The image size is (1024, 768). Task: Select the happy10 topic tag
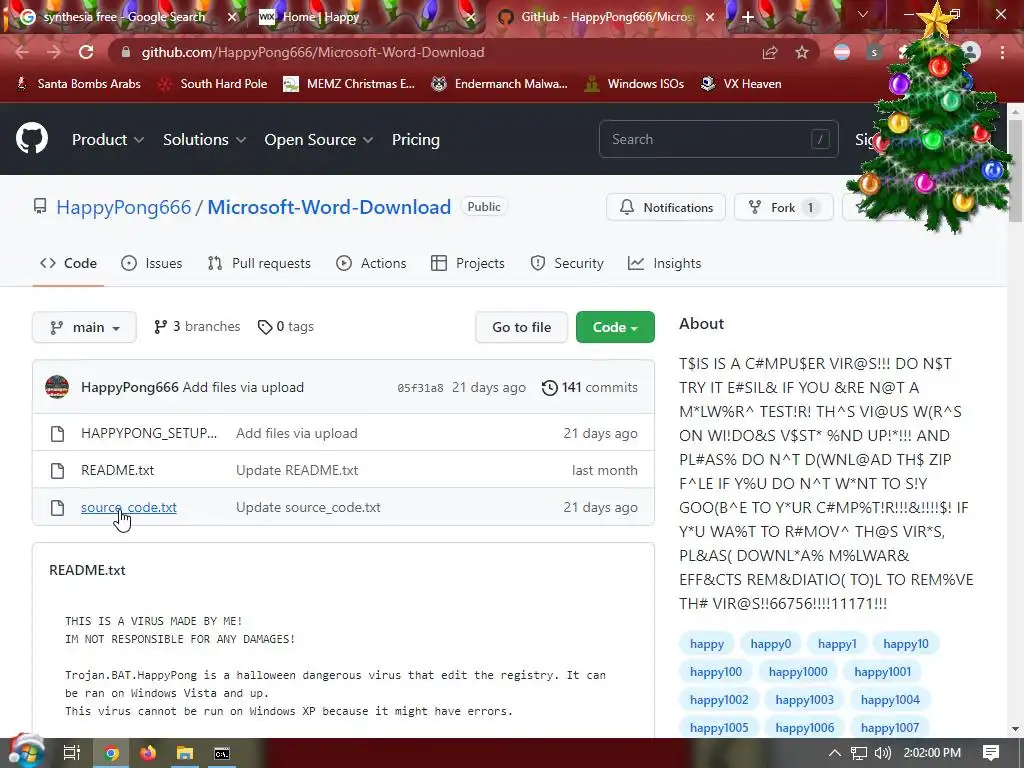point(906,643)
